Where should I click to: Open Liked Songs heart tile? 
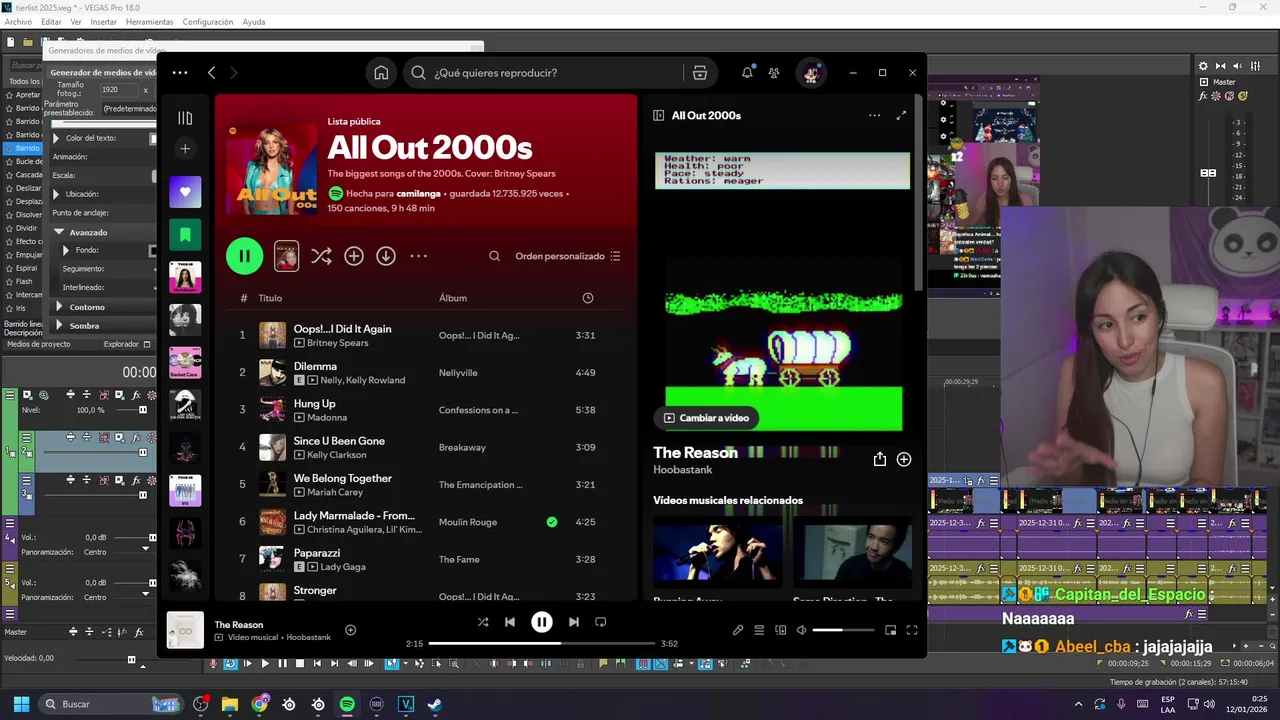[x=185, y=192]
